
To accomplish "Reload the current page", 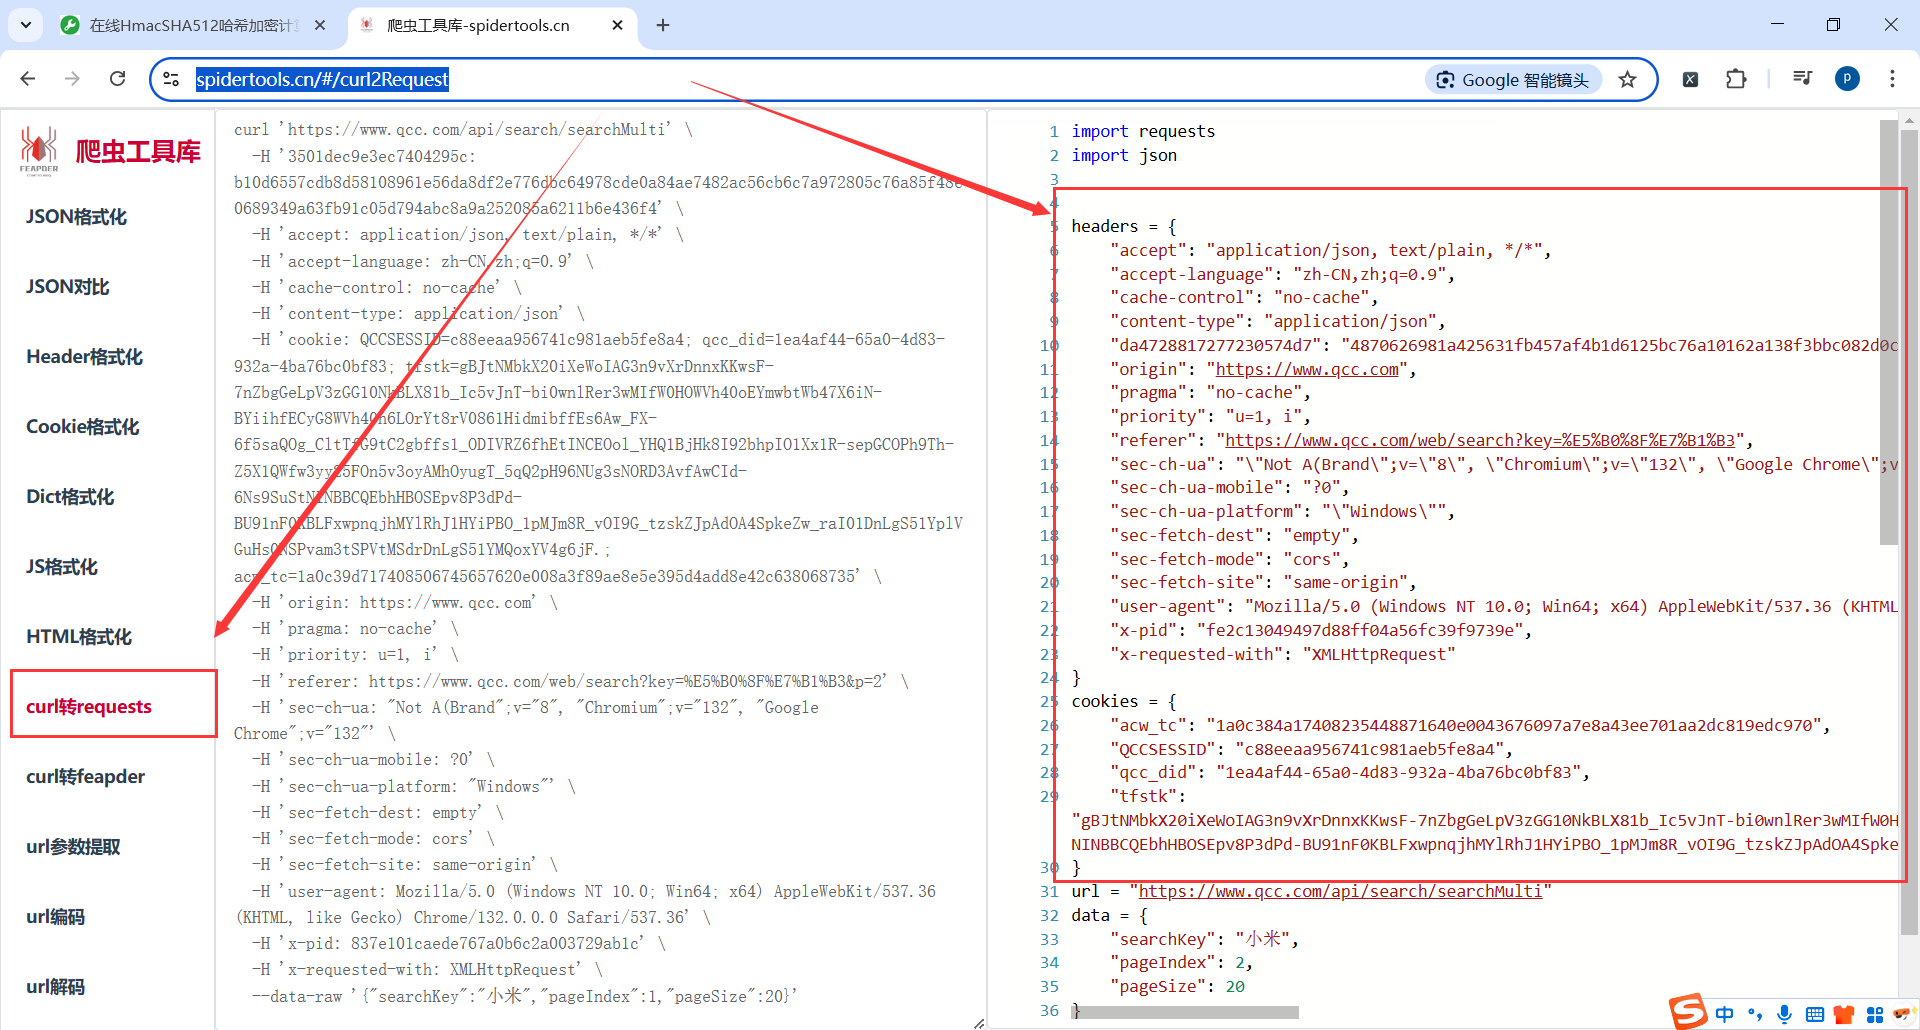I will 117,79.
